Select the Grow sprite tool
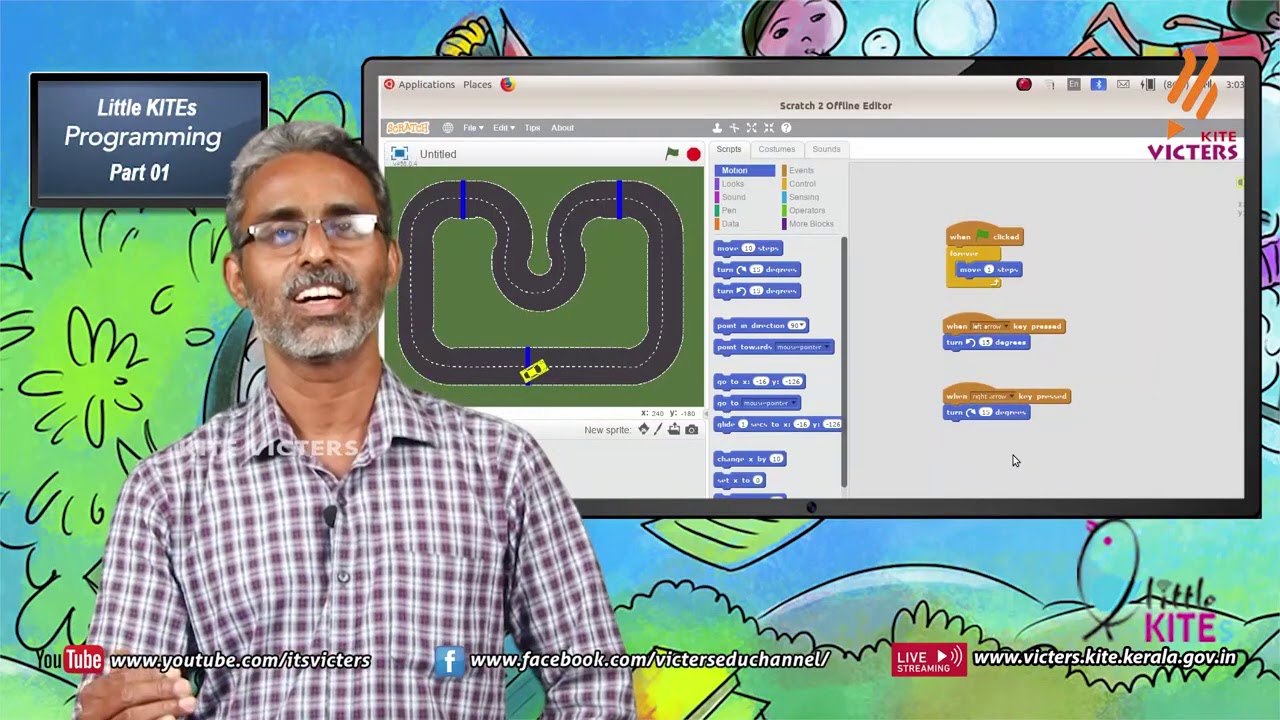The image size is (1280, 720). coord(751,128)
